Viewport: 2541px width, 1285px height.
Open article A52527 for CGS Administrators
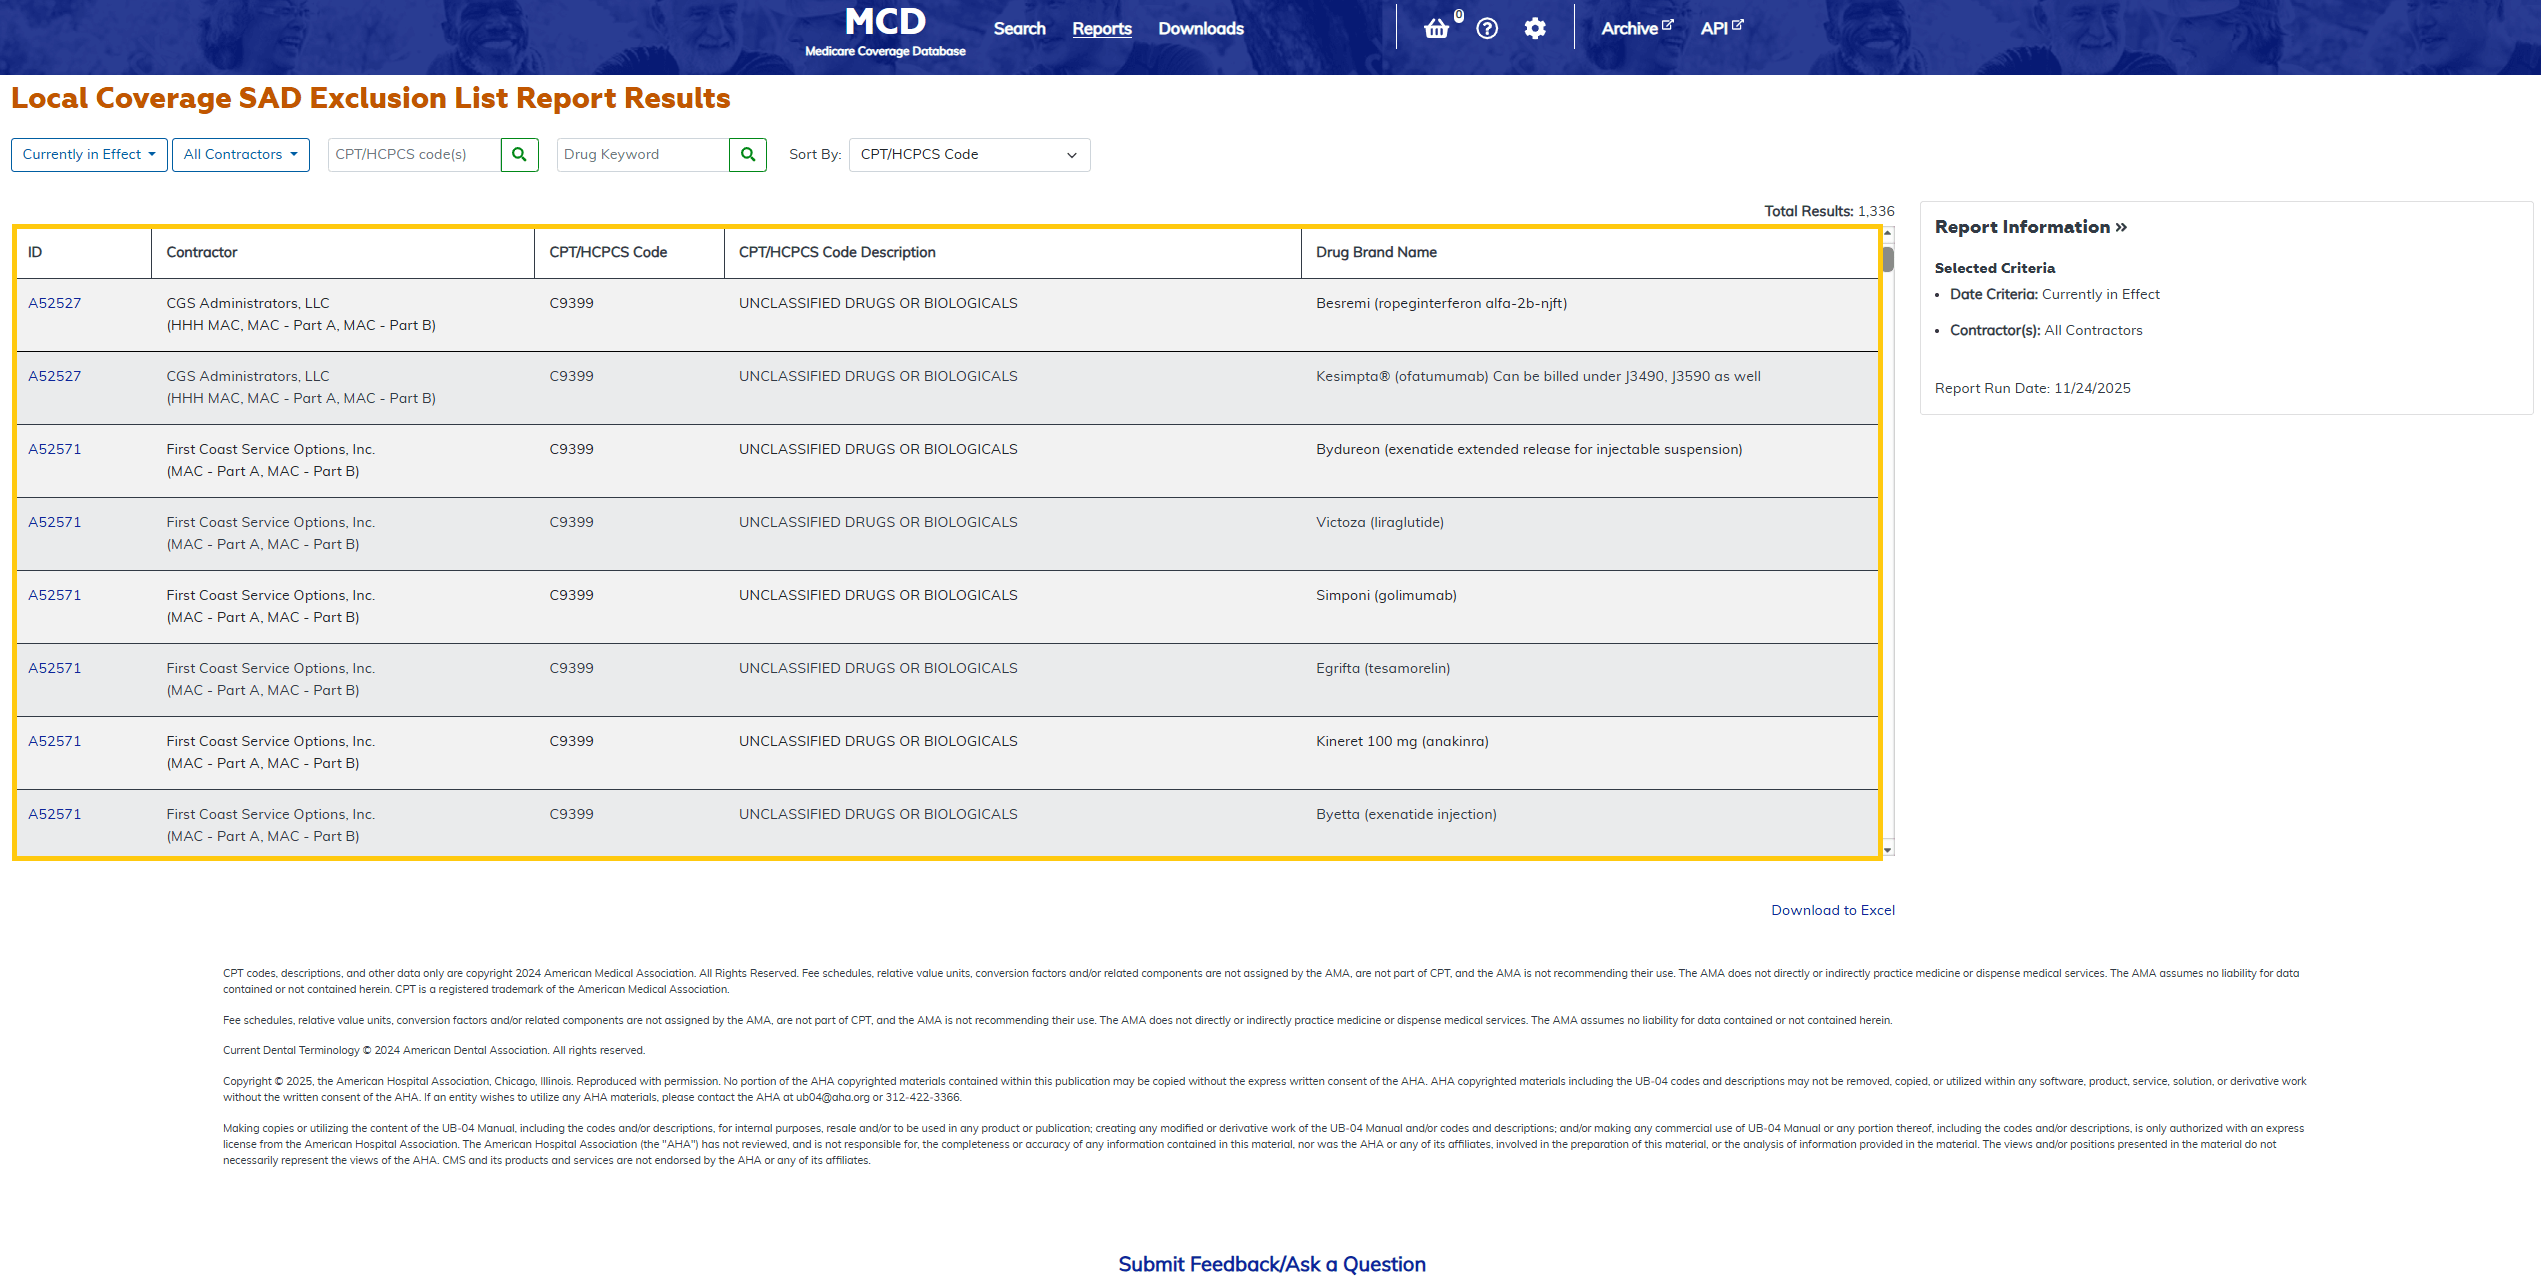click(54, 302)
